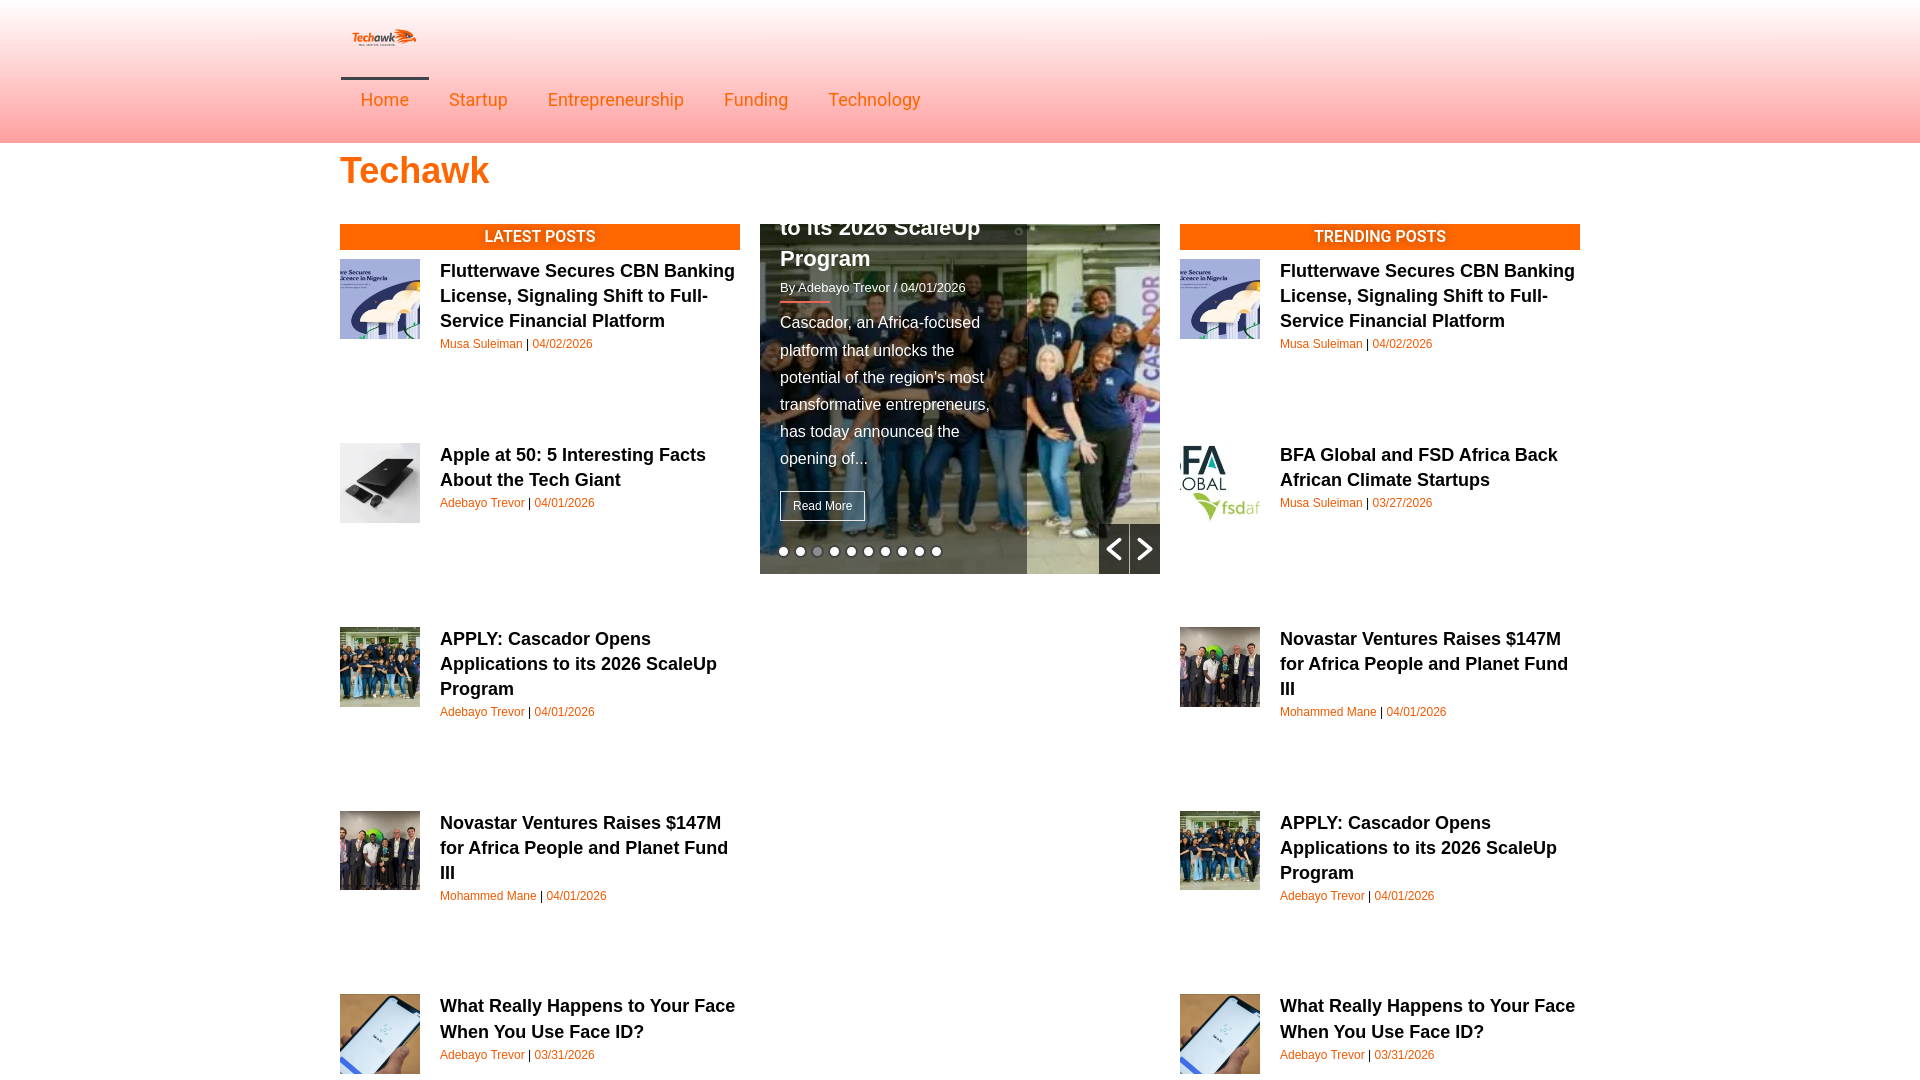Click the Techawk logo in header

(384, 38)
